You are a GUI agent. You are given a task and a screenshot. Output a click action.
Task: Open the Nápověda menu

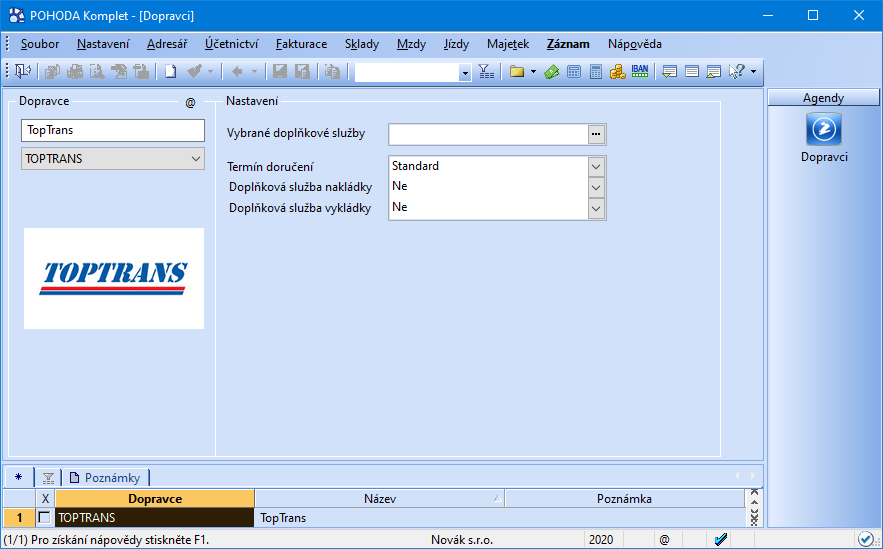635,44
